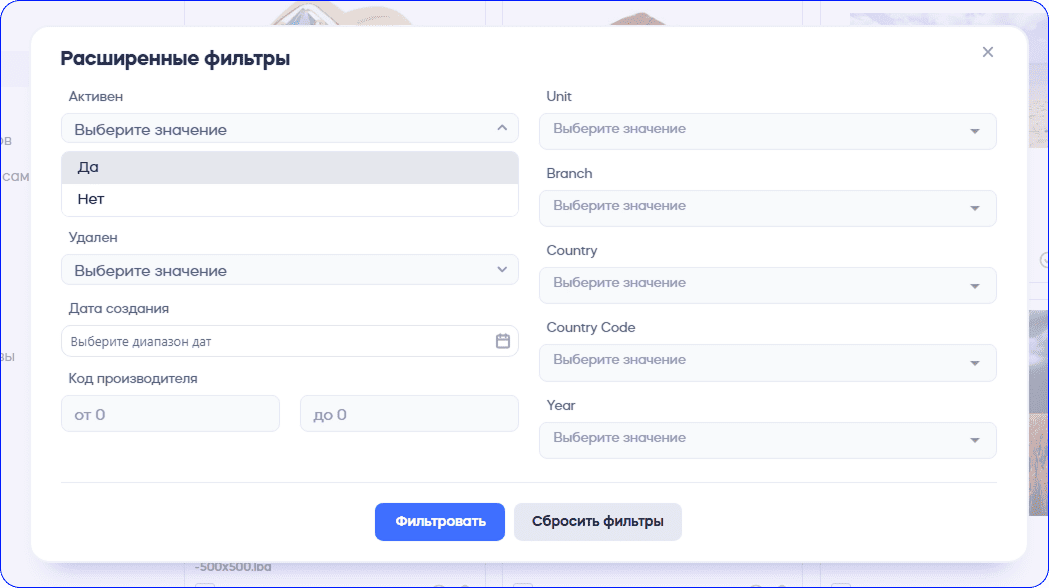The height and width of the screenshot is (588, 1049).
Task: Click the Активен select box placeholder
Action: (150, 130)
